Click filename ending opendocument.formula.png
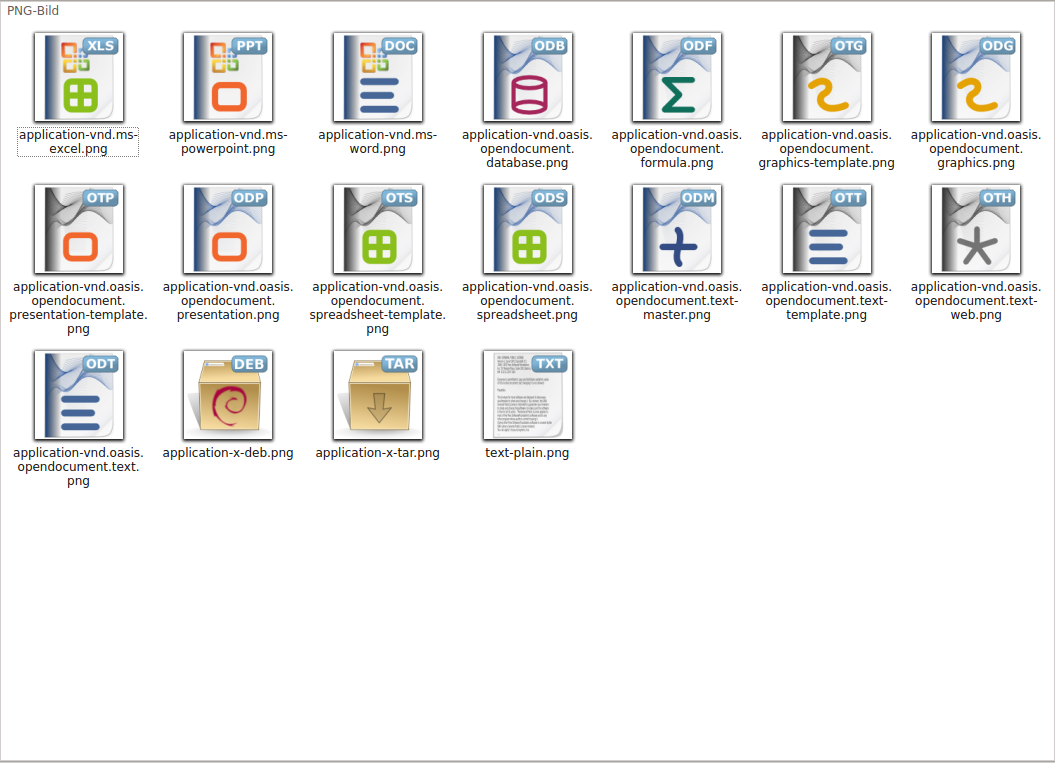 [677, 149]
